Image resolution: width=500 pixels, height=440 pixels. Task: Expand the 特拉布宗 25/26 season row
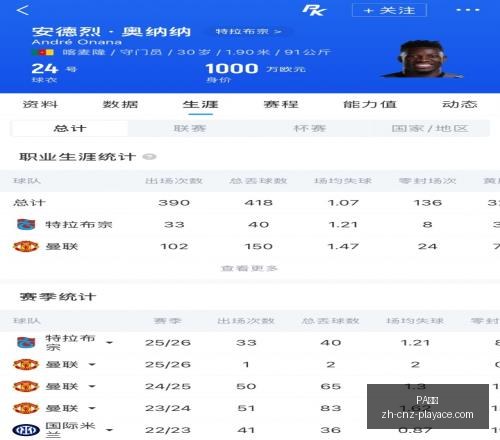109,343
